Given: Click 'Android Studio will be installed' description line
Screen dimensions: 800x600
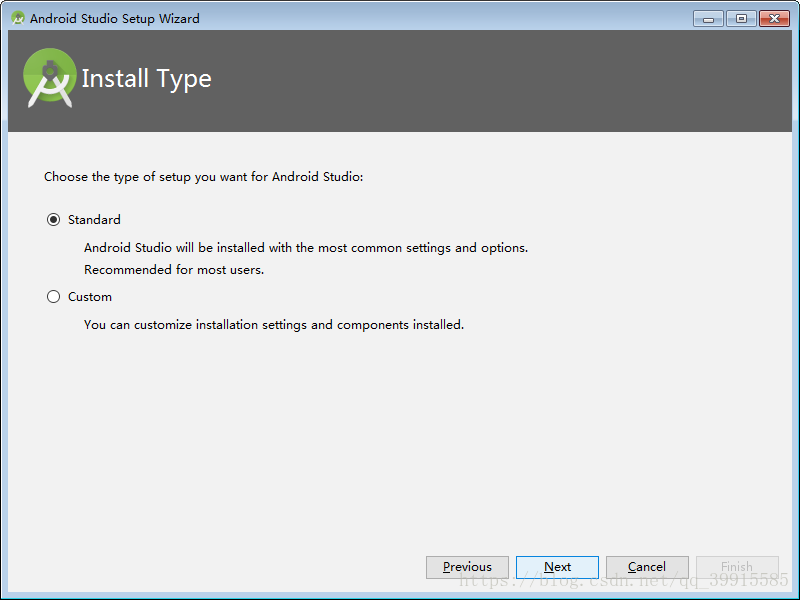Looking at the screenshot, I should tap(306, 248).
